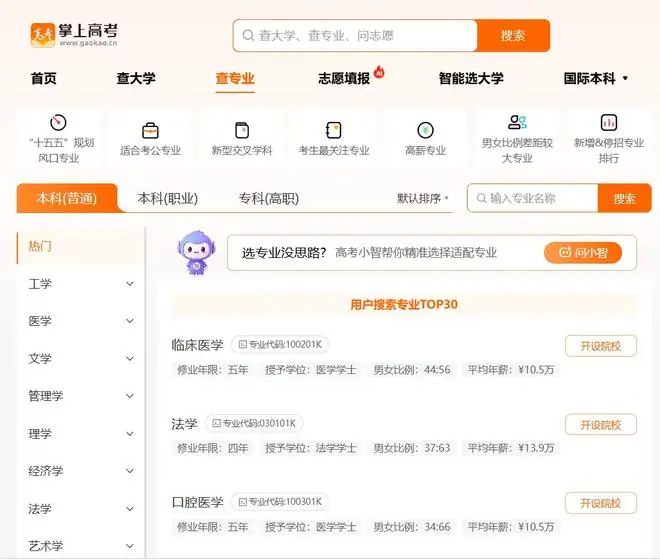Click the 搜索 button next to 输入专业名称
Screen dimensions: 660x560
(624, 198)
